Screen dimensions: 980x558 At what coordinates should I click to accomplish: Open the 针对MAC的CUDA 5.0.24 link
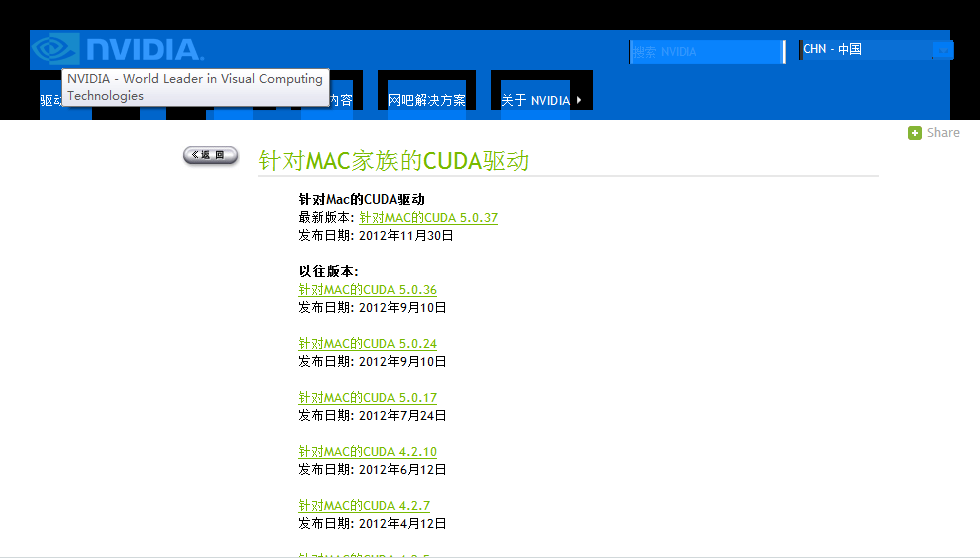[368, 343]
